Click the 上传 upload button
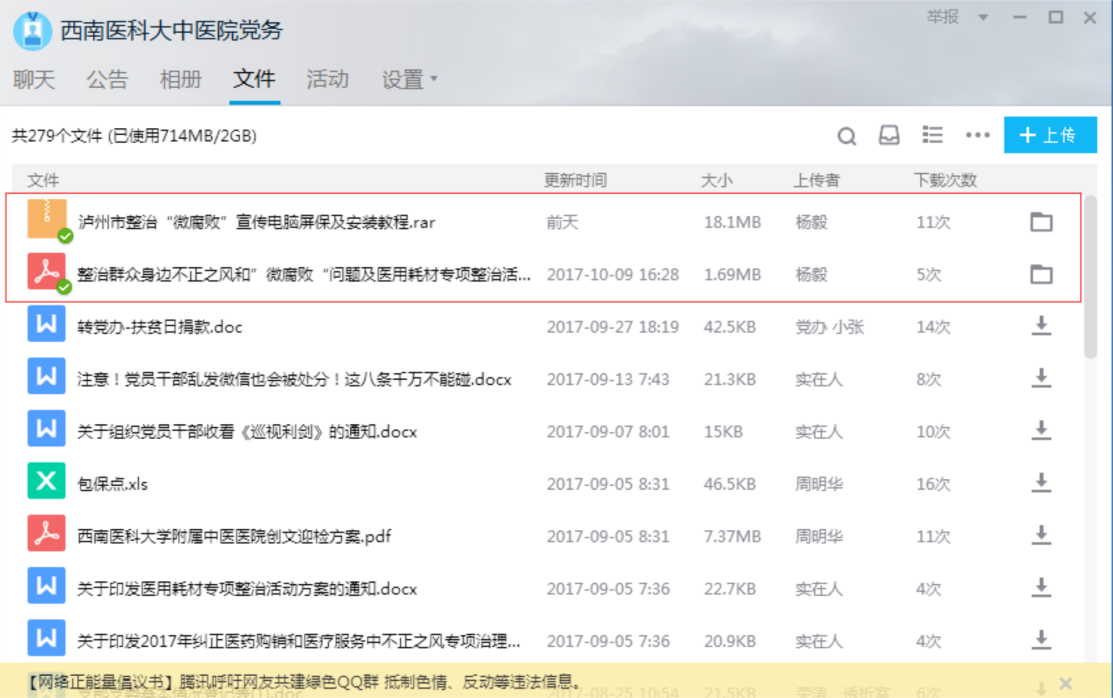The height and width of the screenshot is (698, 1113). click(x=1049, y=136)
